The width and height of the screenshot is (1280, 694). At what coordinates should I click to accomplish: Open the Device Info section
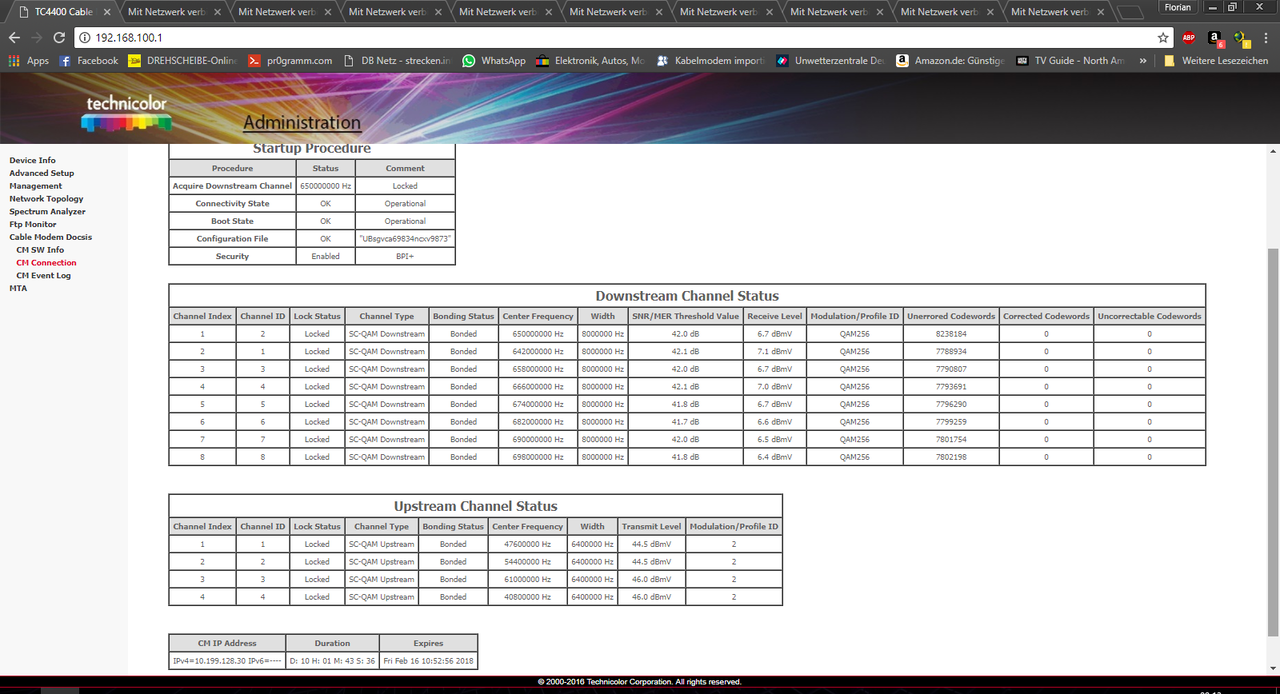tap(32, 161)
